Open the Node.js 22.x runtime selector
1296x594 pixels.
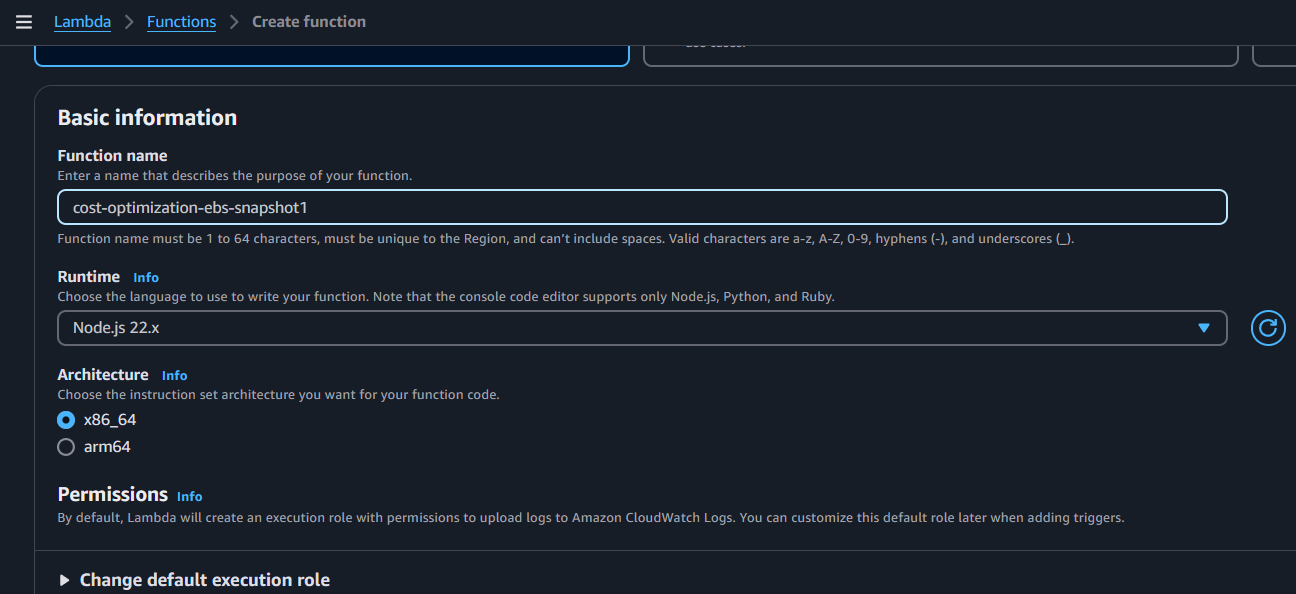point(642,328)
